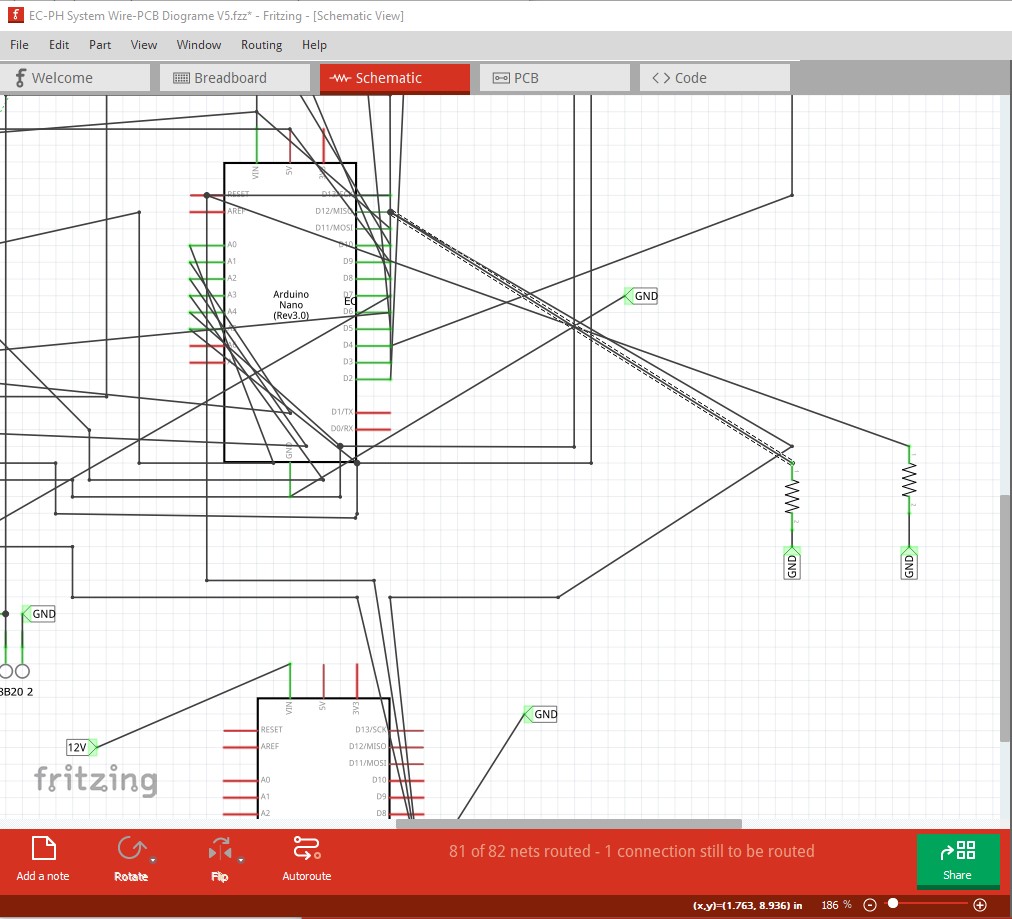Expand the Rotate options dropdown arrow
The width and height of the screenshot is (1012, 919).
click(153, 860)
